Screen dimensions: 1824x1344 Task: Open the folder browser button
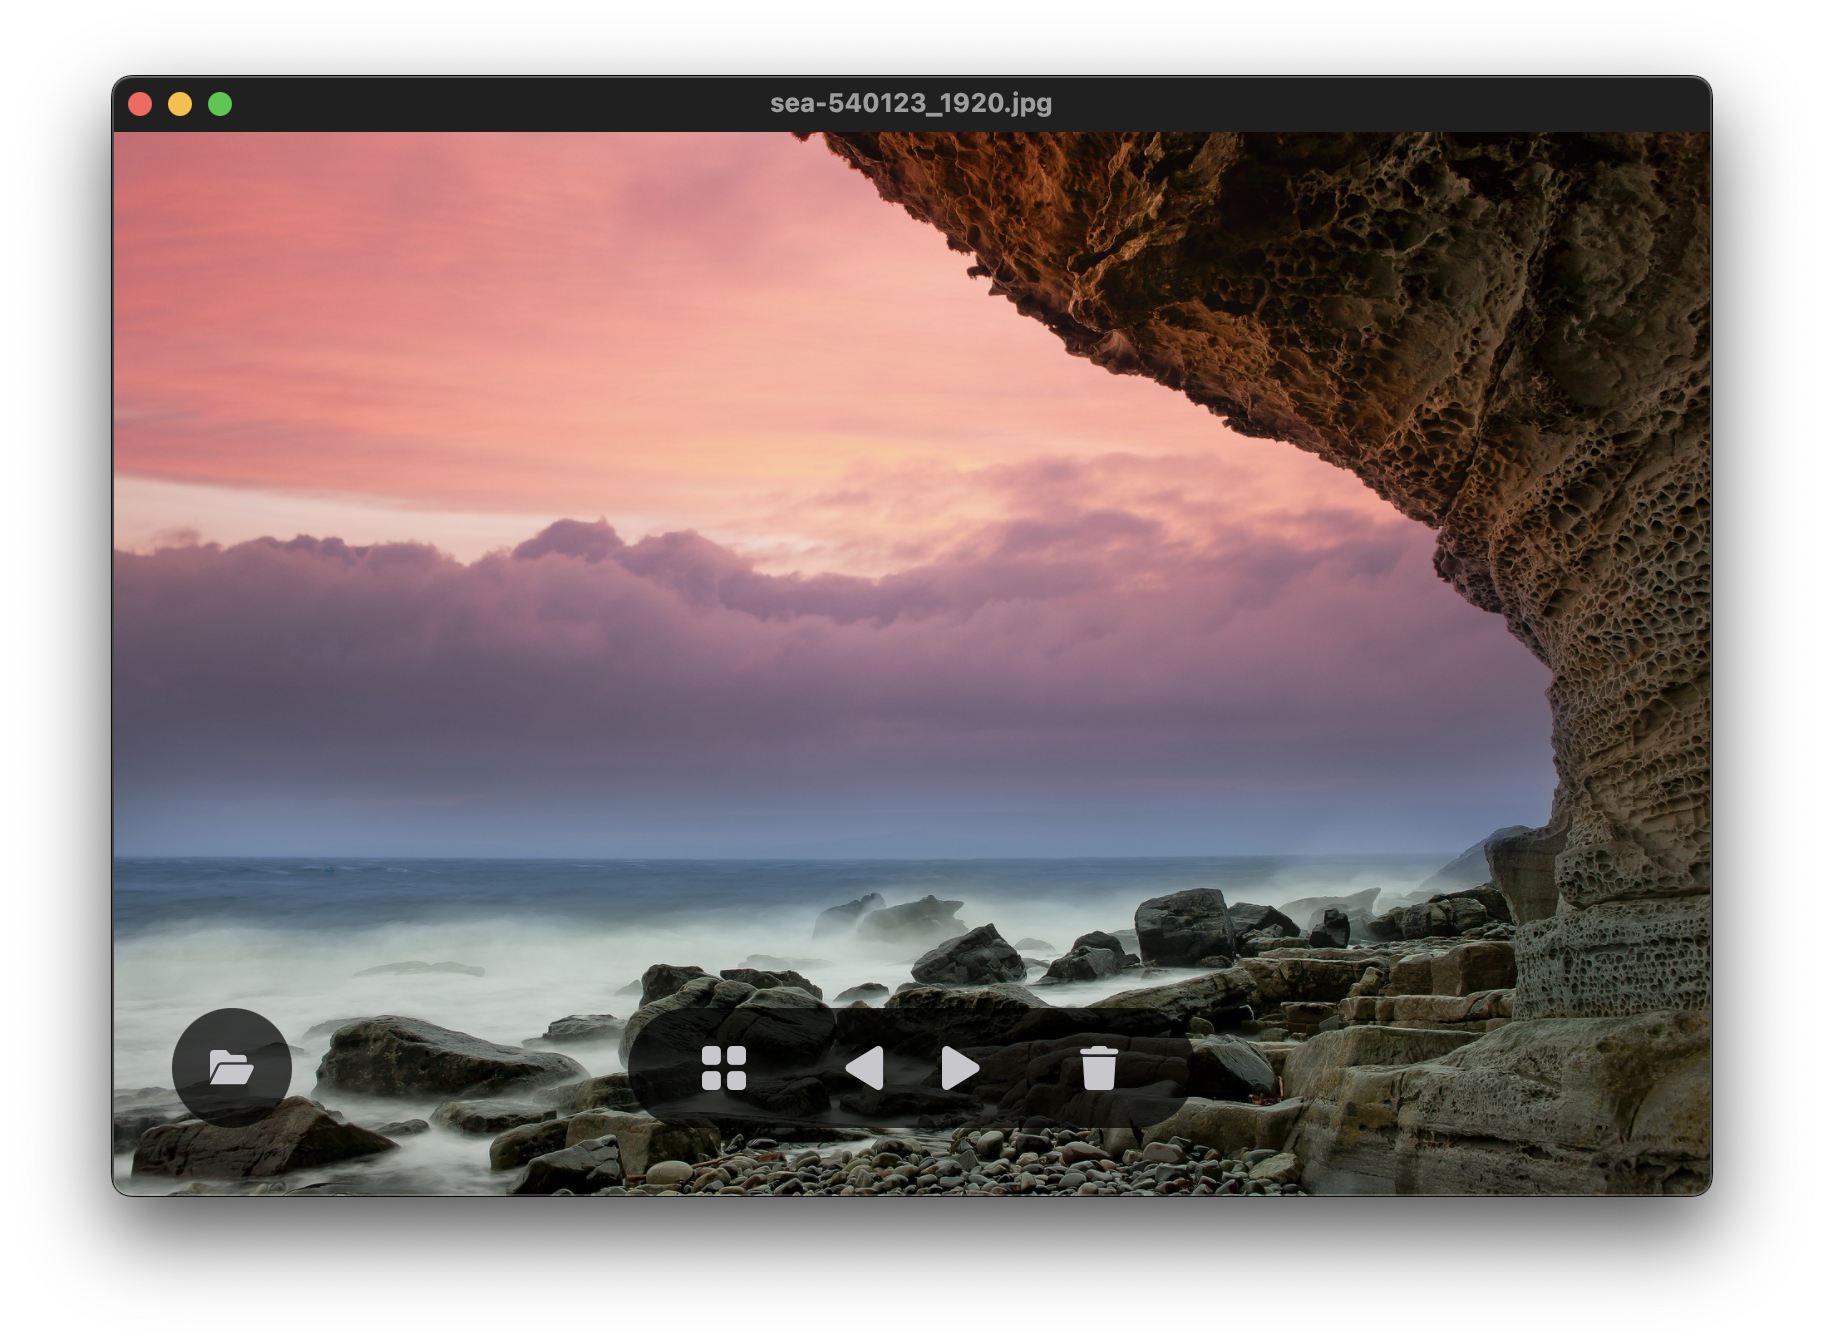pyautogui.click(x=231, y=1067)
